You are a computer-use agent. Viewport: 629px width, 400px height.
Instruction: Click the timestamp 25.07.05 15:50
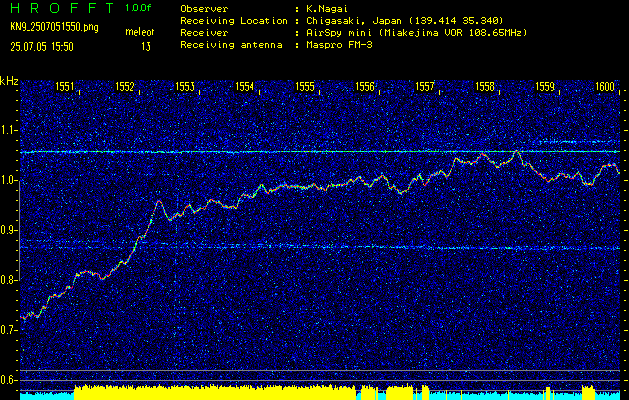coord(42,47)
